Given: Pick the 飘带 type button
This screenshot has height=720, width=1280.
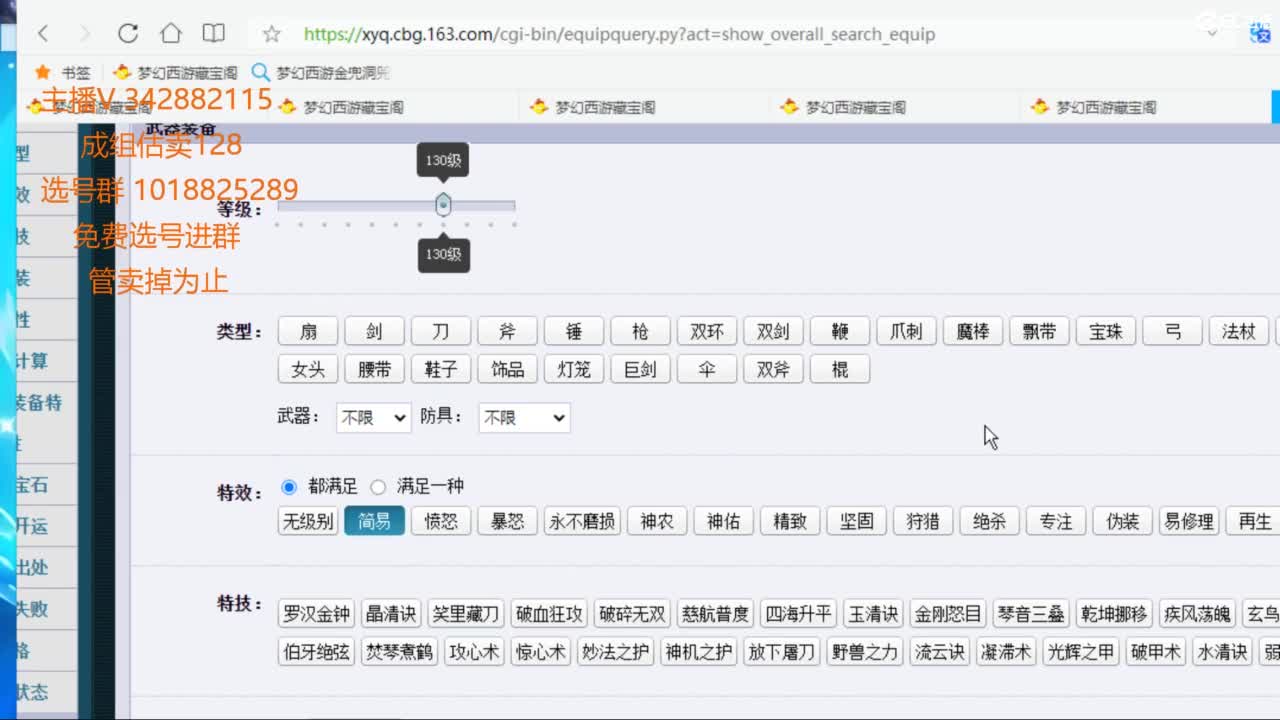Looking at the screenshot, I should tap(1039, 331).
